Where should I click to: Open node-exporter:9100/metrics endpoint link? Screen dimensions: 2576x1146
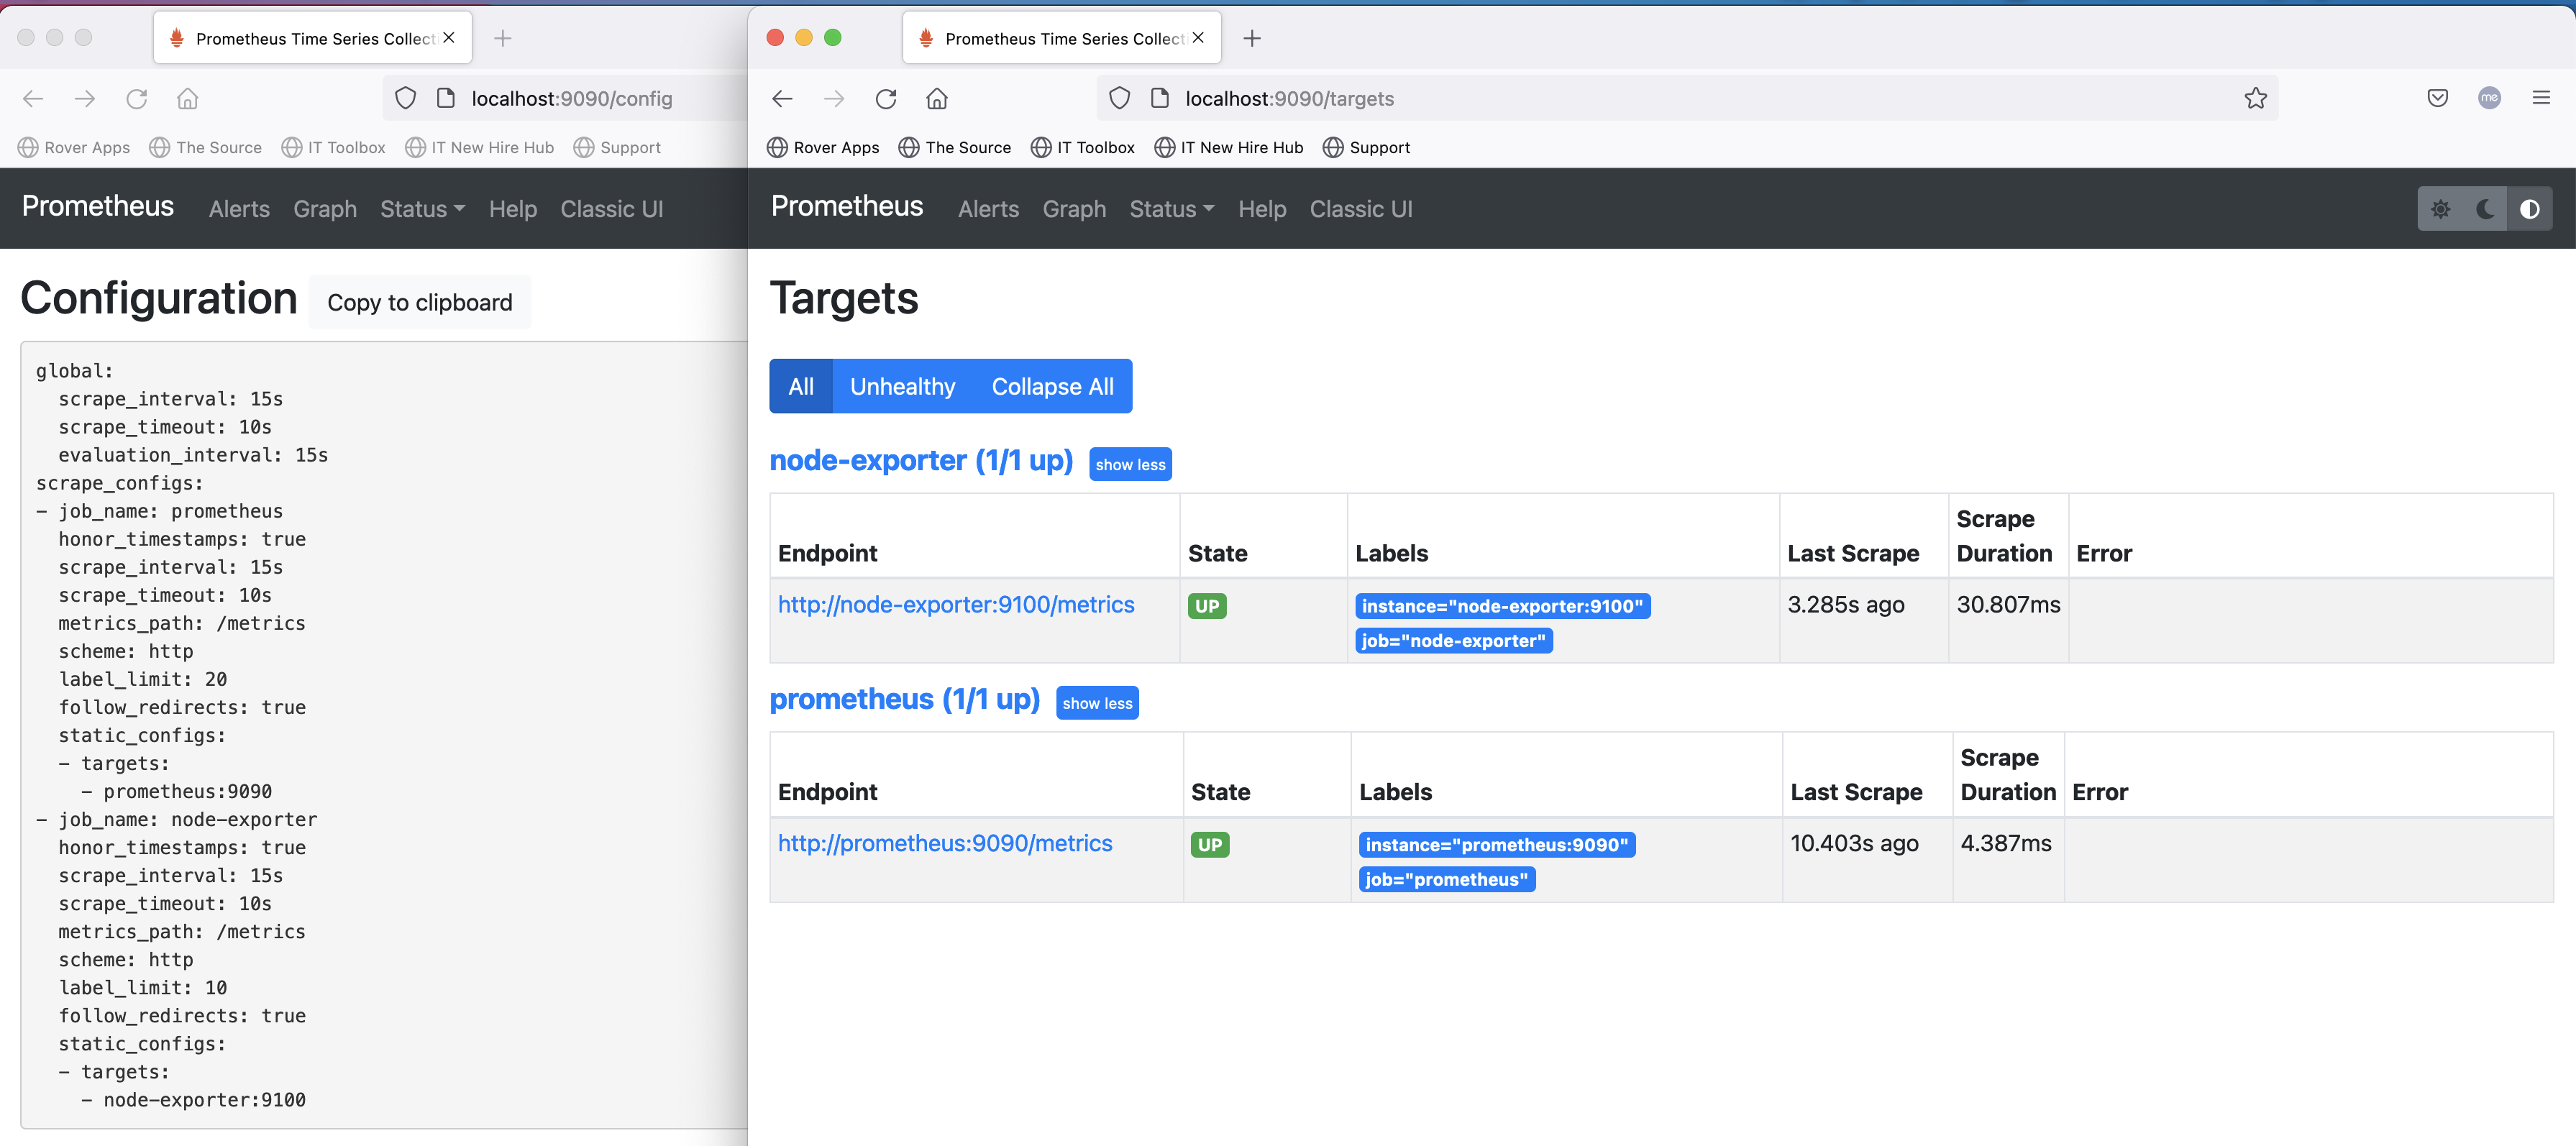pos(956,605)
